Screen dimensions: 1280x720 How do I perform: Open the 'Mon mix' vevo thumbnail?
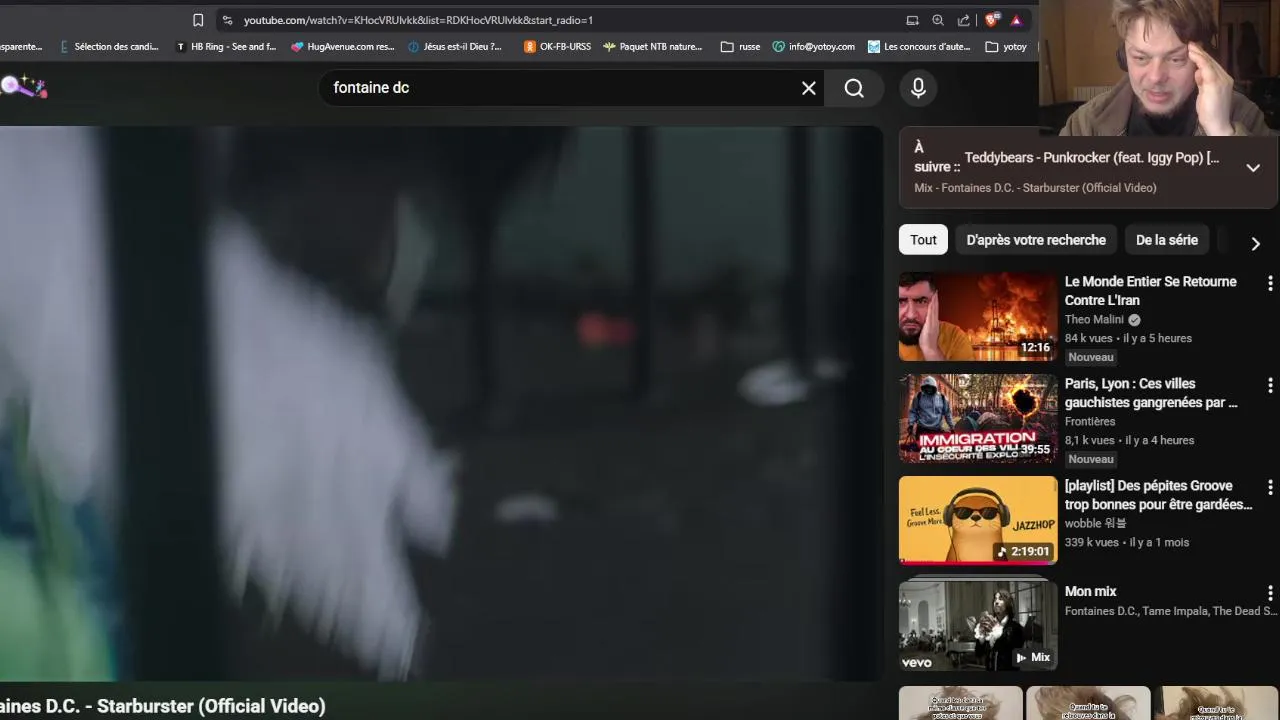click(x=978, y=625)
